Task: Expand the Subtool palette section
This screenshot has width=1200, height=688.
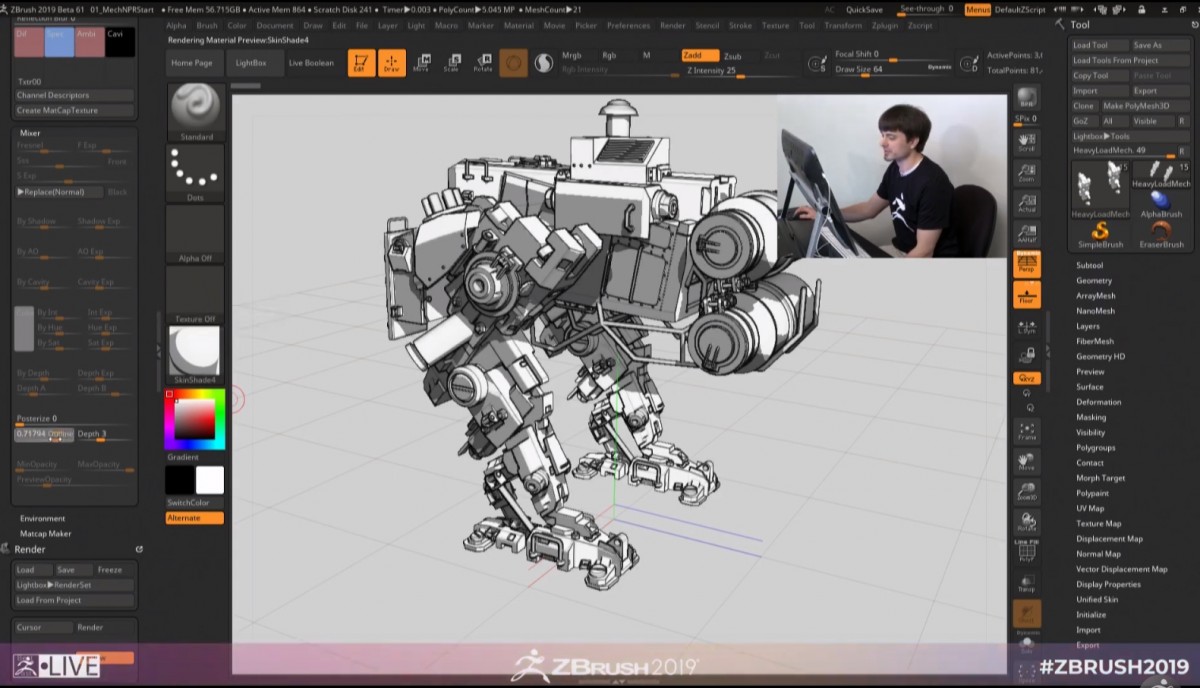Action: tap(1089, 266)
